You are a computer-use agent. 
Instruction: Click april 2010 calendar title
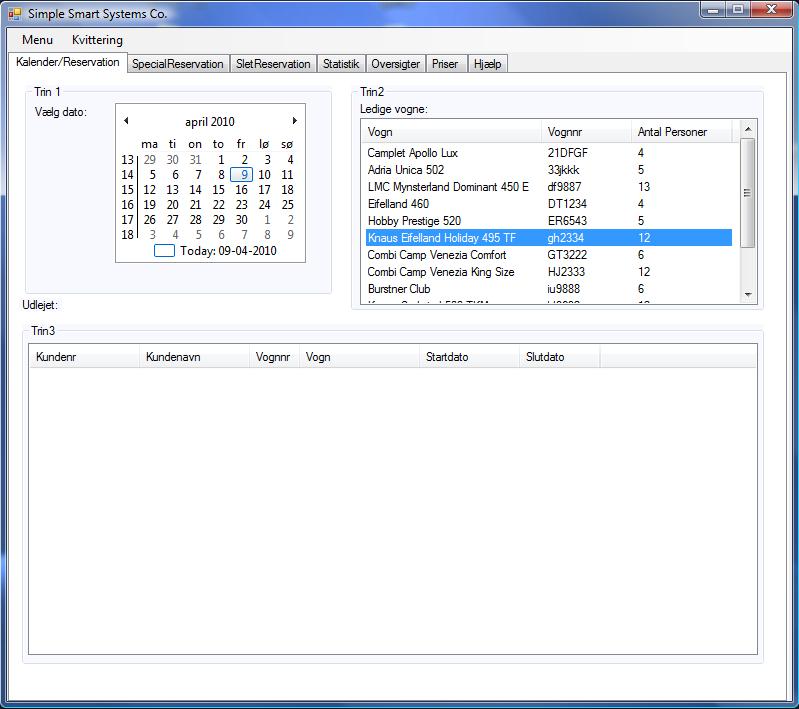pyautogui.click(x=210, y=122)
